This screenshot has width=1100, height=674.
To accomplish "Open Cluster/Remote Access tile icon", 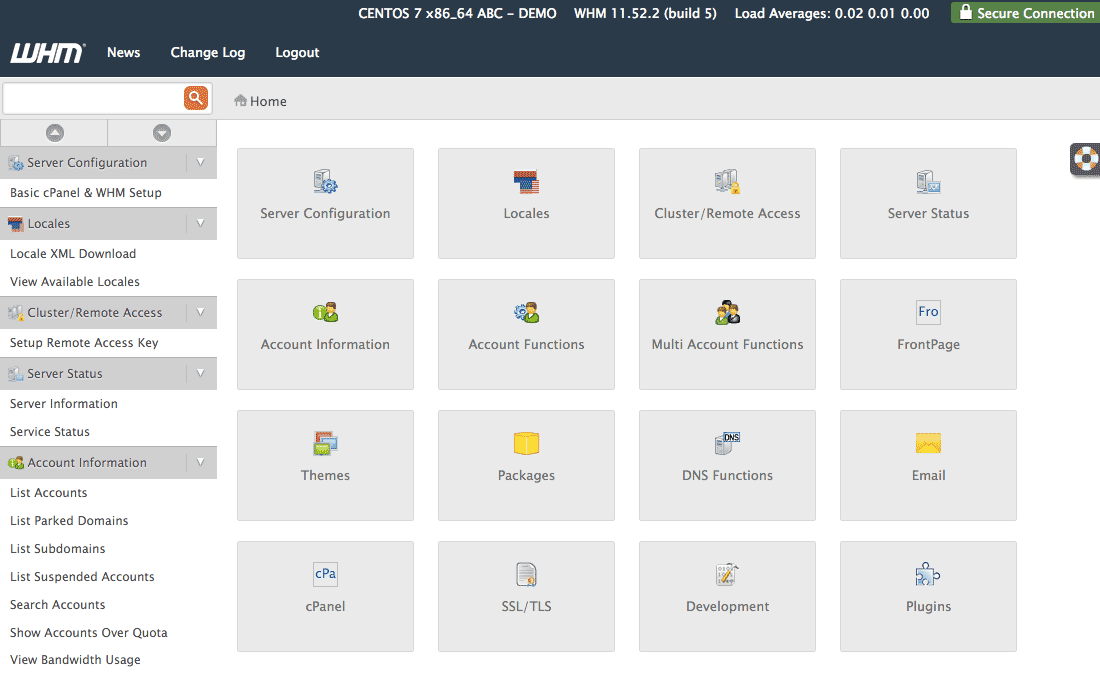I will pos(727,182).
